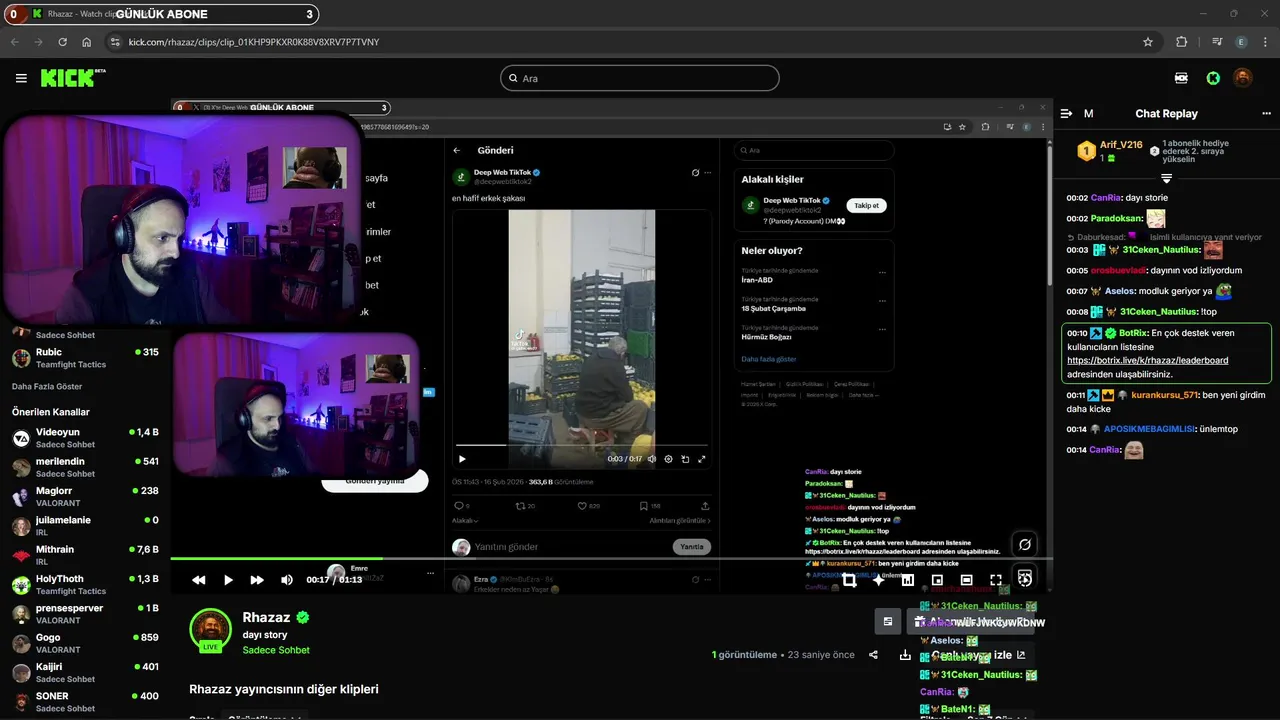Click the green K icon in the header
Viewport: 1280px width, 720px height.
coord(1213,78)
